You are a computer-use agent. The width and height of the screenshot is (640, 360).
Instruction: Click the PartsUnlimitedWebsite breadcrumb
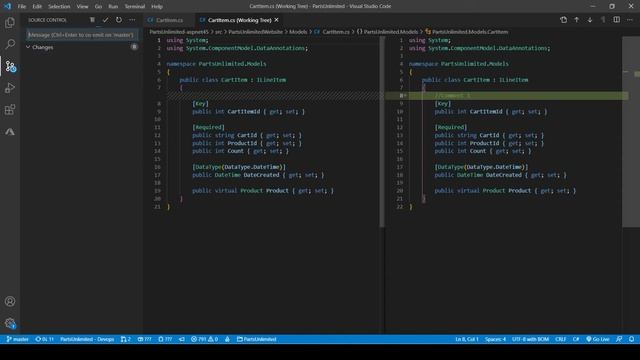click(256, 32)
